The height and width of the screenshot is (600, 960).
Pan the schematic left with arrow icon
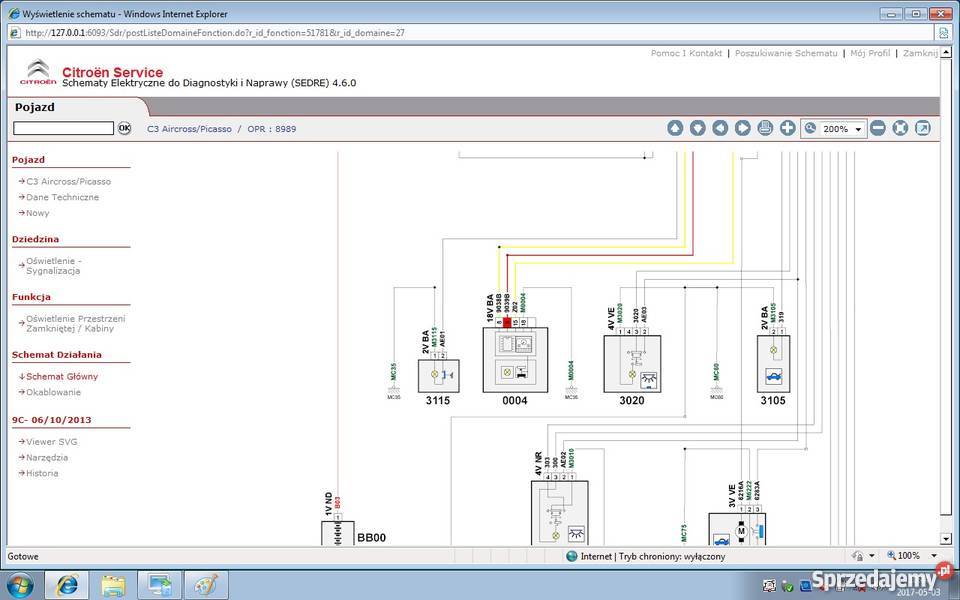pyautogui.click(x=720, y=128)
